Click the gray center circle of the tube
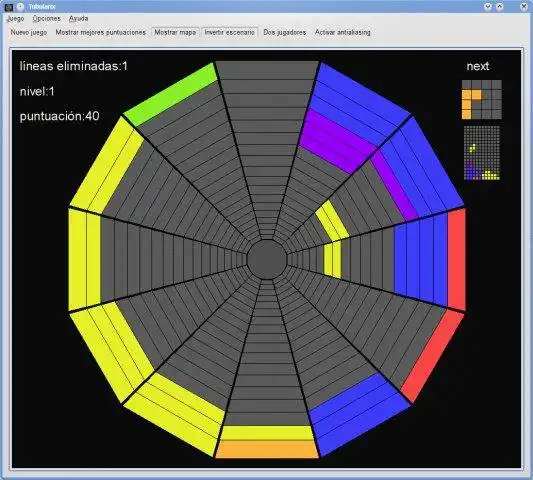 click(x=267, y=260)
